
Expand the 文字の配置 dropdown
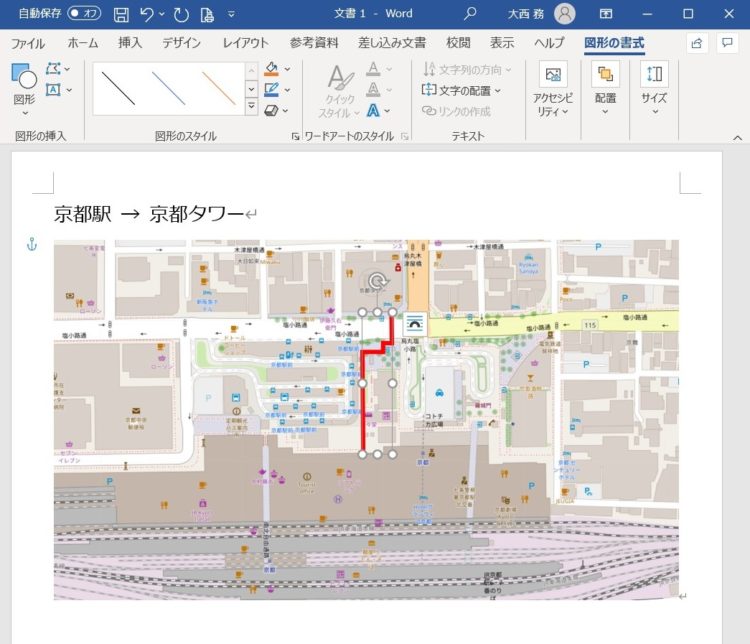coord(462,90)
